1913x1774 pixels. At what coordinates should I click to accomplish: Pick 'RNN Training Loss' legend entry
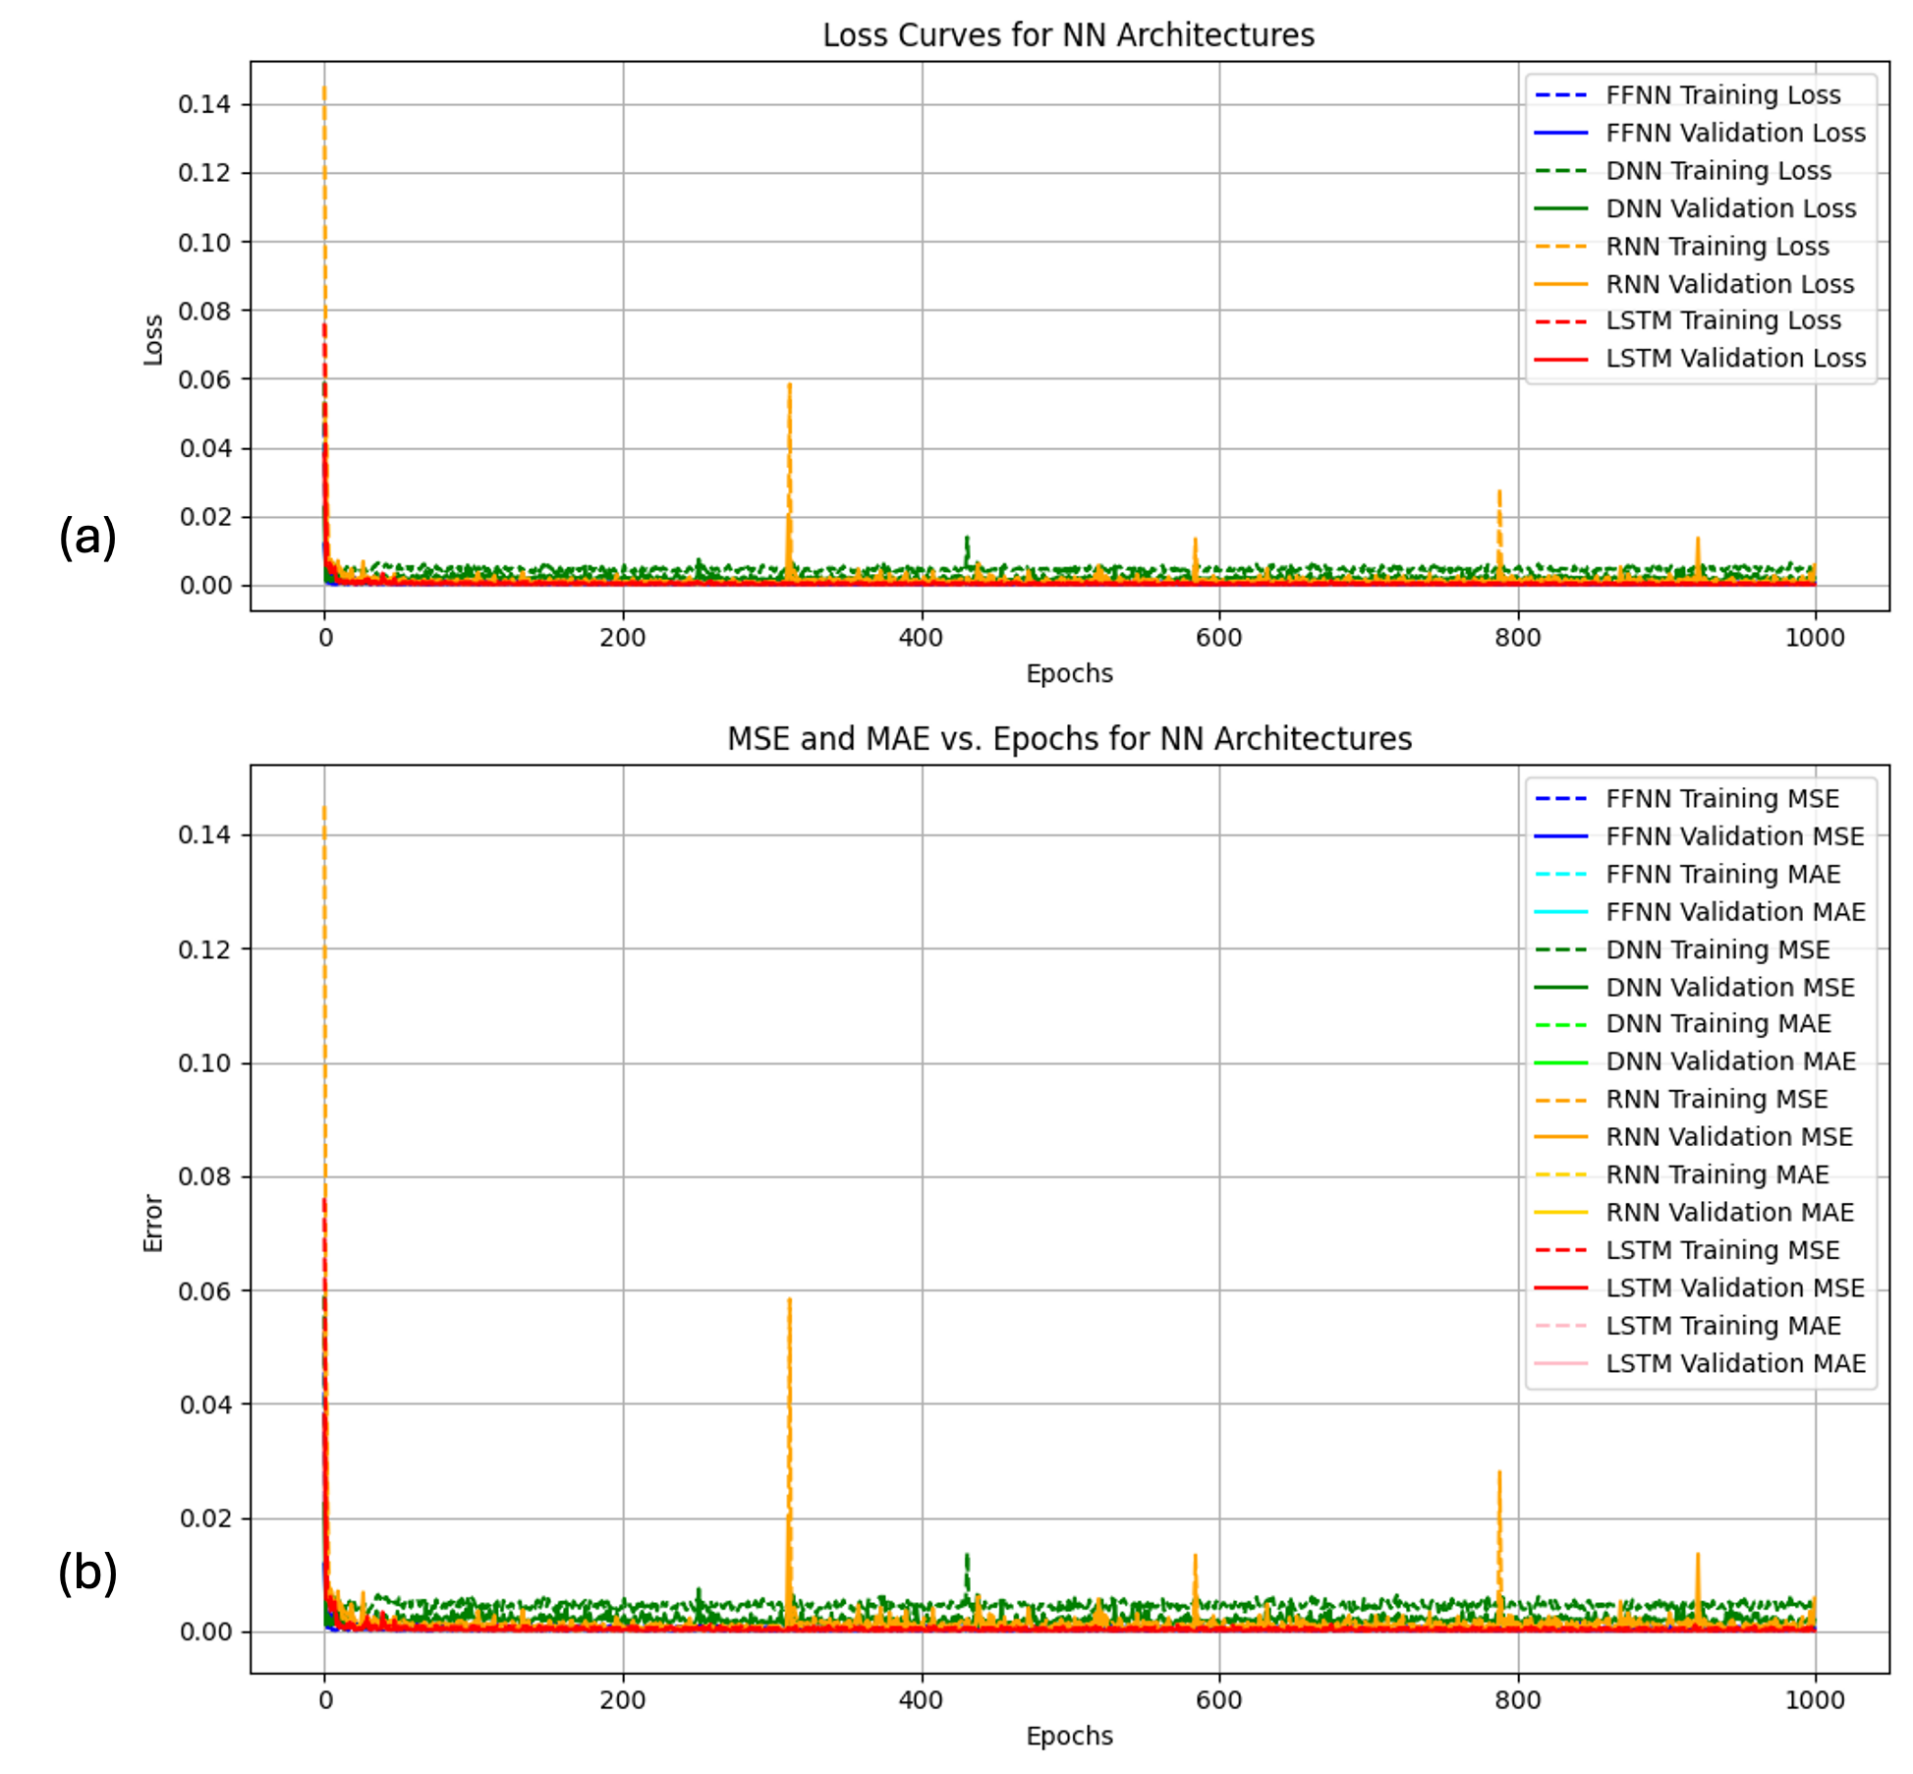(x=1682, y=246)
